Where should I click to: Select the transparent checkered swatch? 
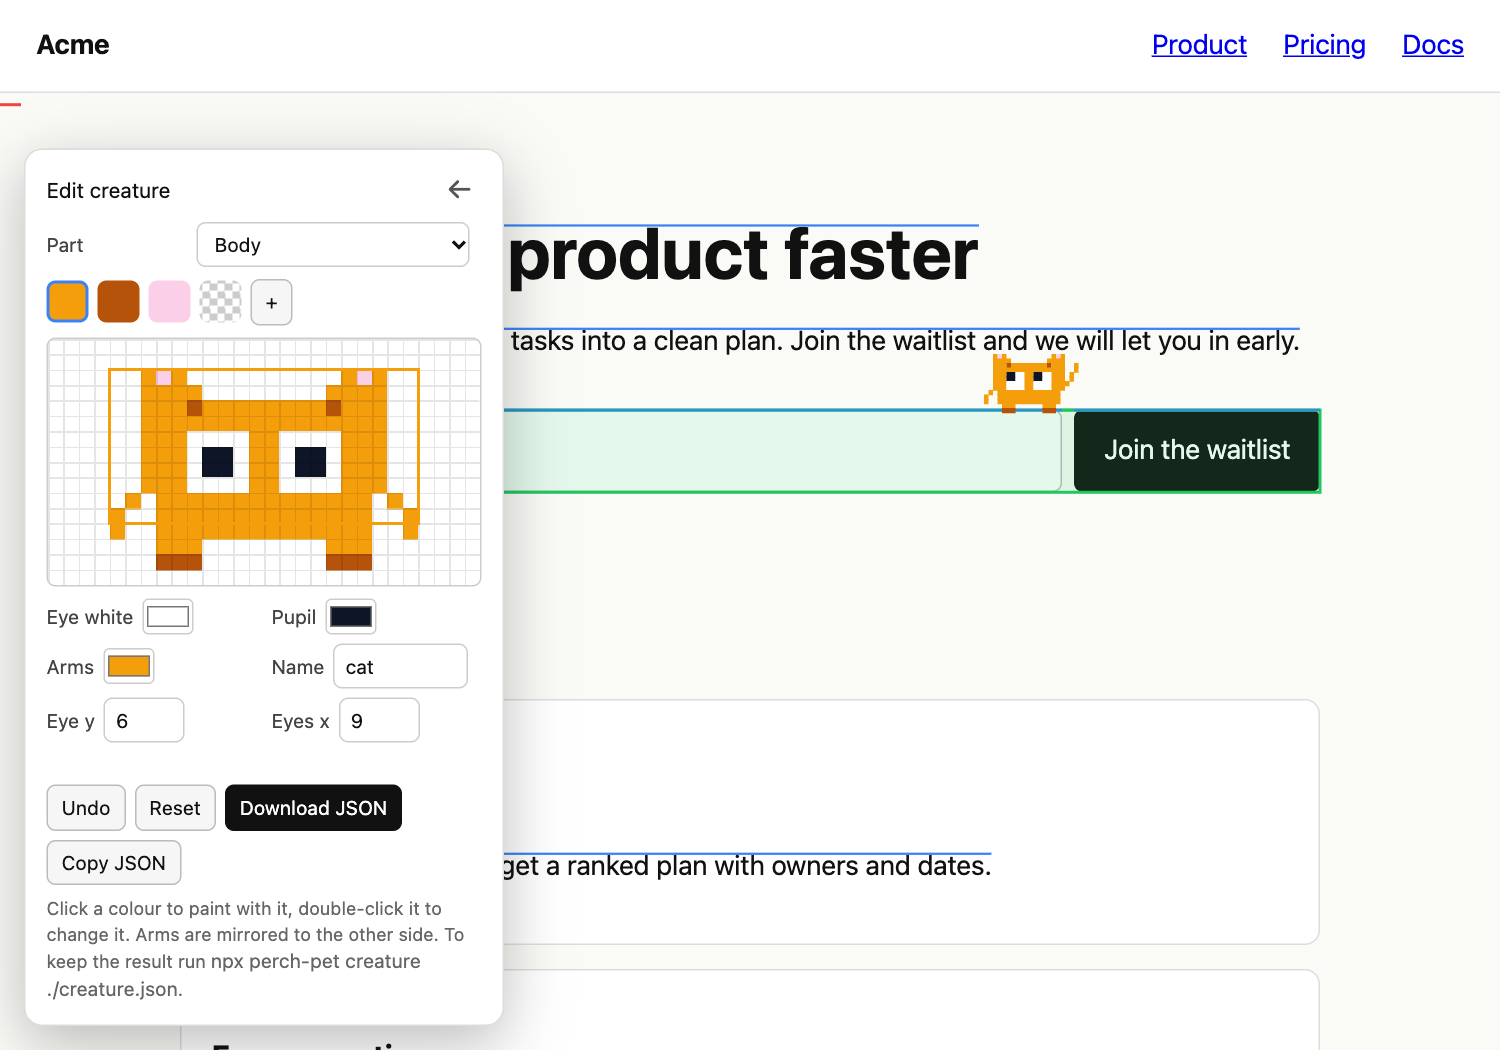click(x=220, y=302)
